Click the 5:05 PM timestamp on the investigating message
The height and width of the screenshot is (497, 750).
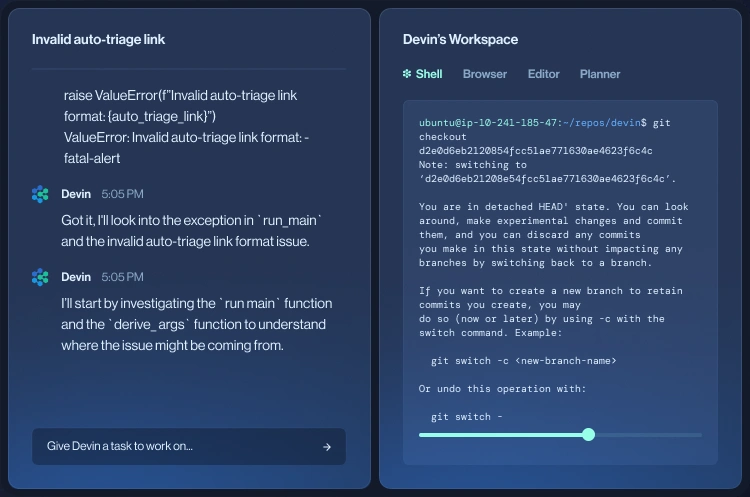click(122, 277)
